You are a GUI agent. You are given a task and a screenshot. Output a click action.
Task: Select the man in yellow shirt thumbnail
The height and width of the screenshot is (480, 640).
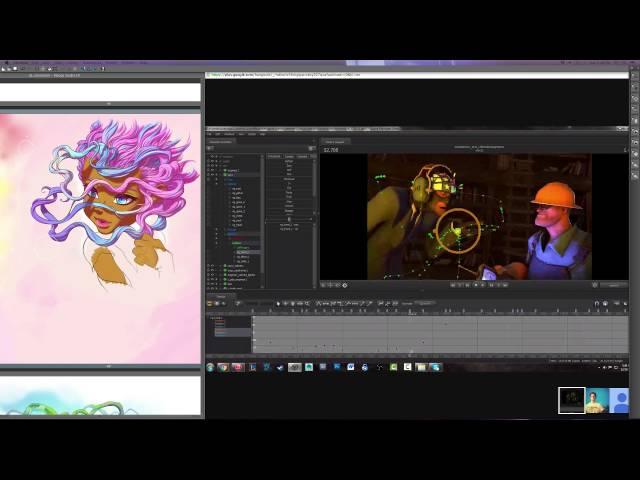pos(597,400)
